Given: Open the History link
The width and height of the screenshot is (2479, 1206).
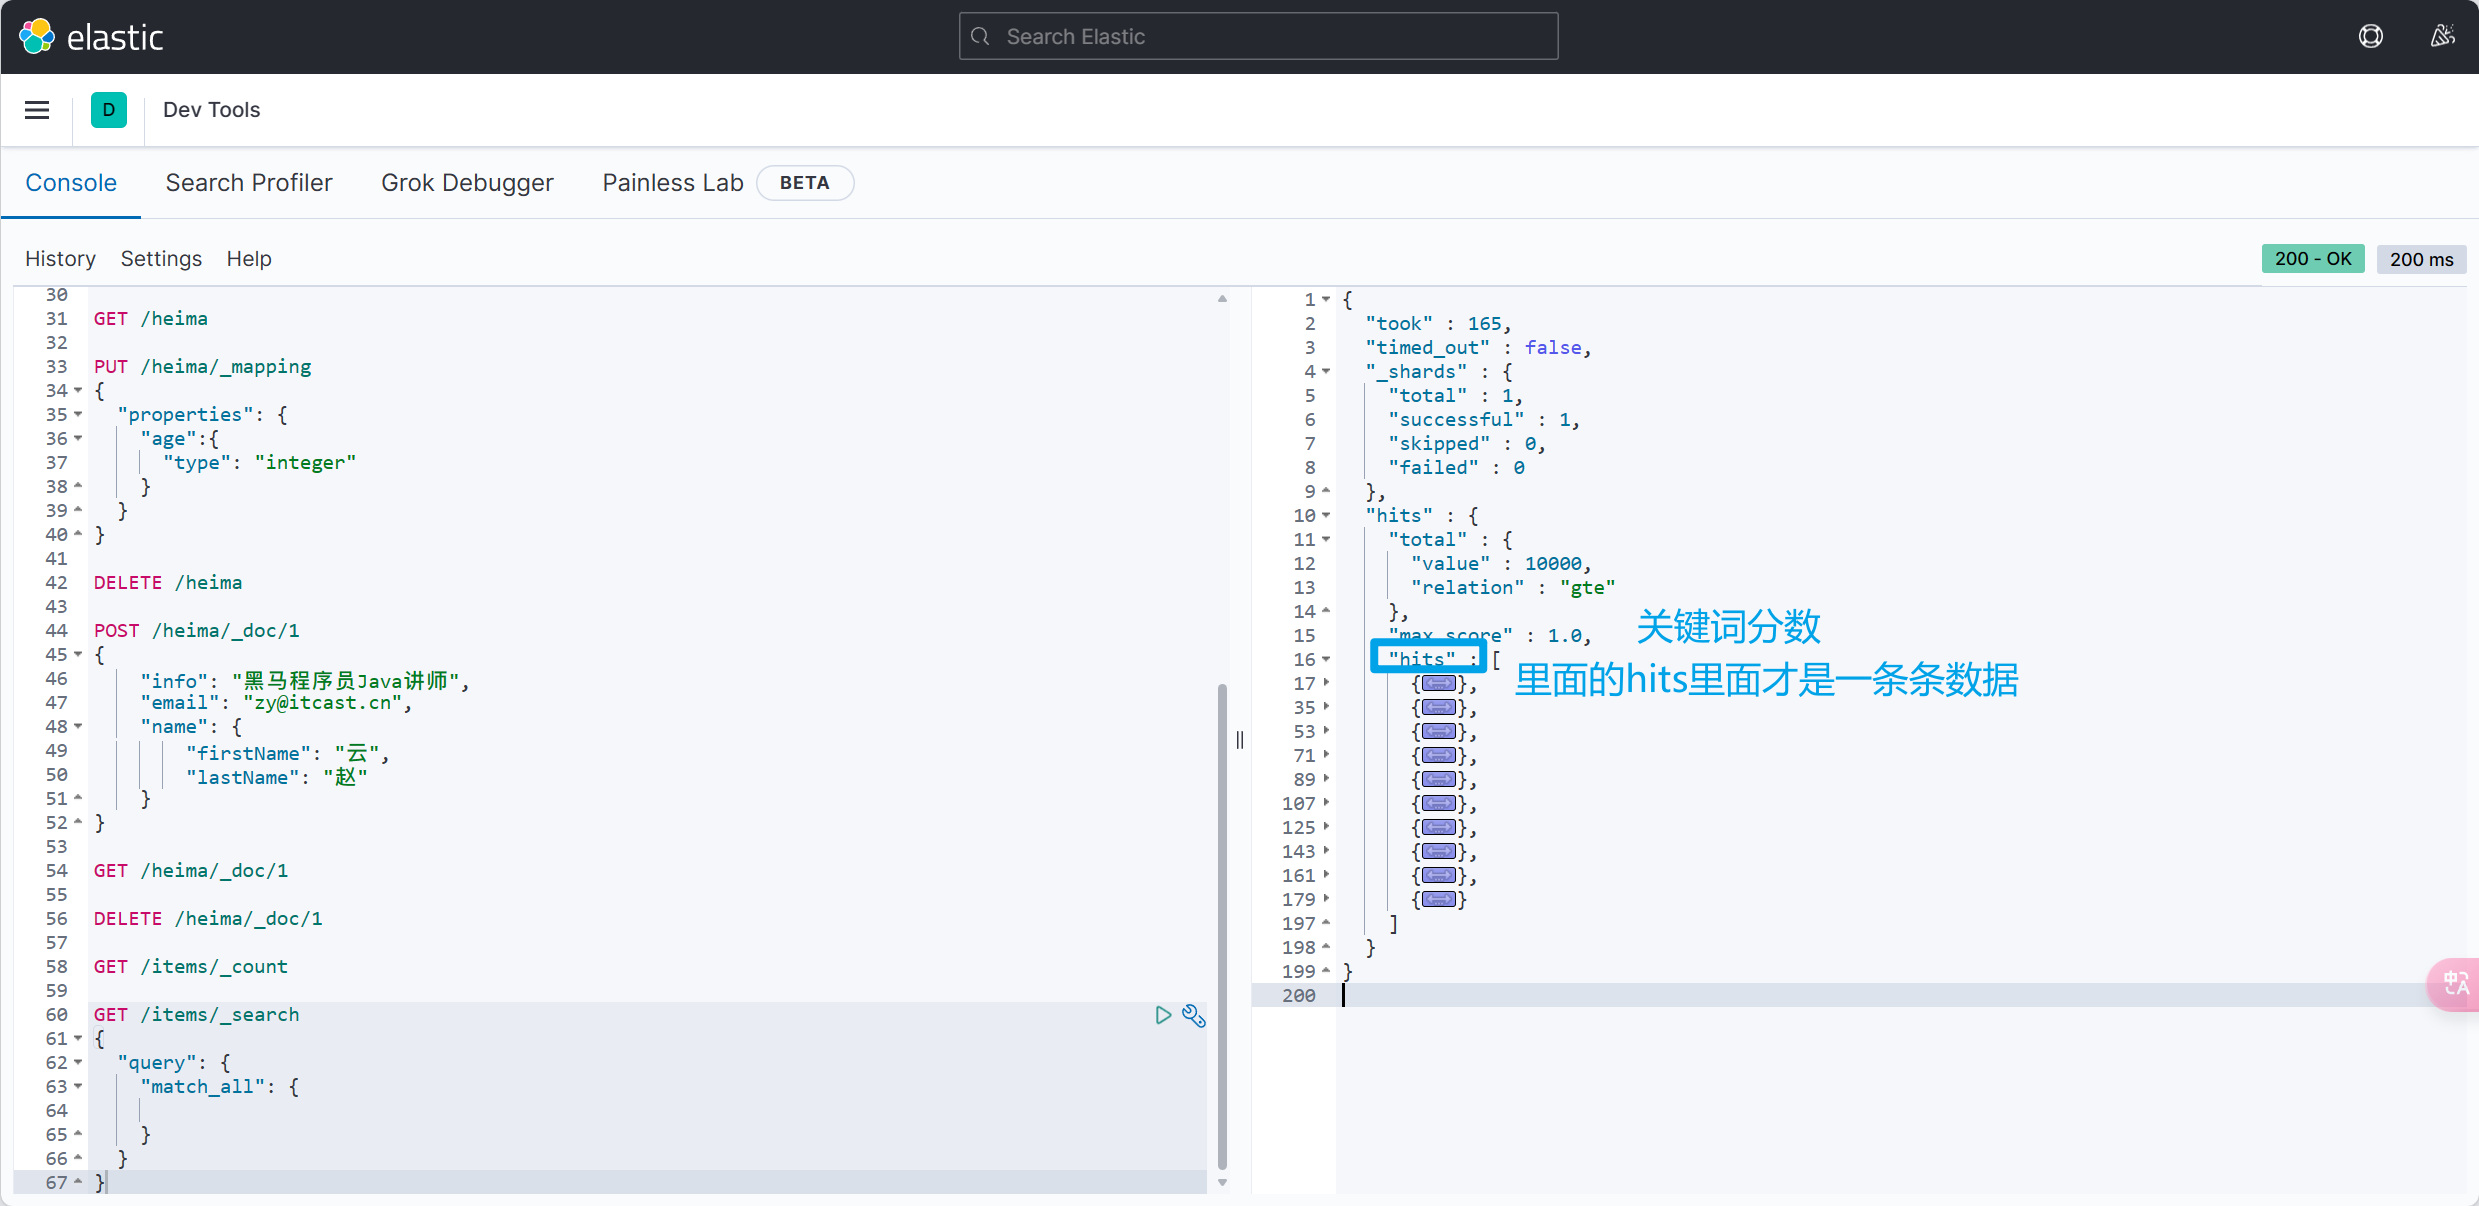Looking at the screenshot, I should coord(60,259).
